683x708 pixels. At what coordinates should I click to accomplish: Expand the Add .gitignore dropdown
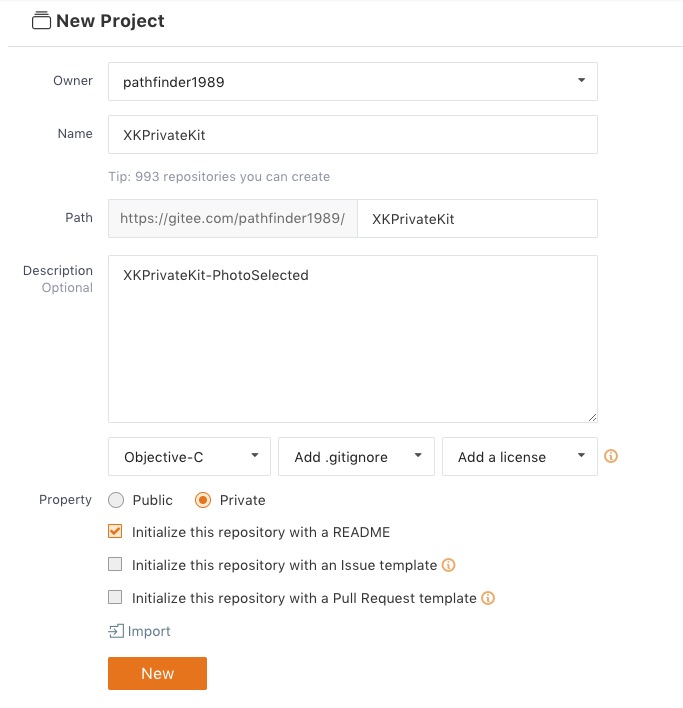(356, 456)
